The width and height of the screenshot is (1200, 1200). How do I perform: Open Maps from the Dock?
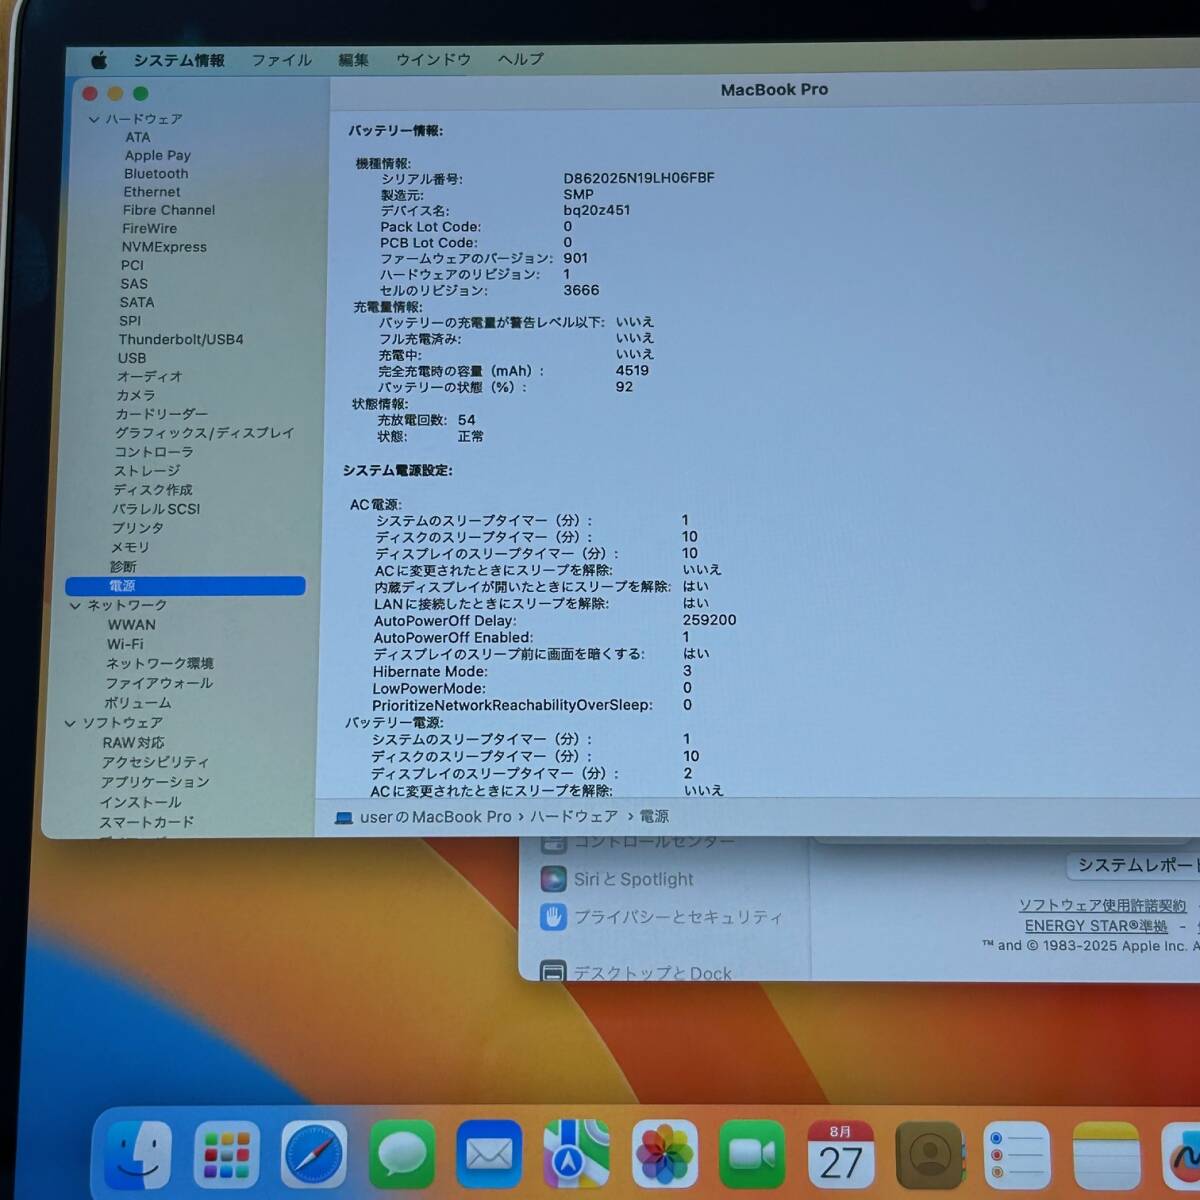577,1154
